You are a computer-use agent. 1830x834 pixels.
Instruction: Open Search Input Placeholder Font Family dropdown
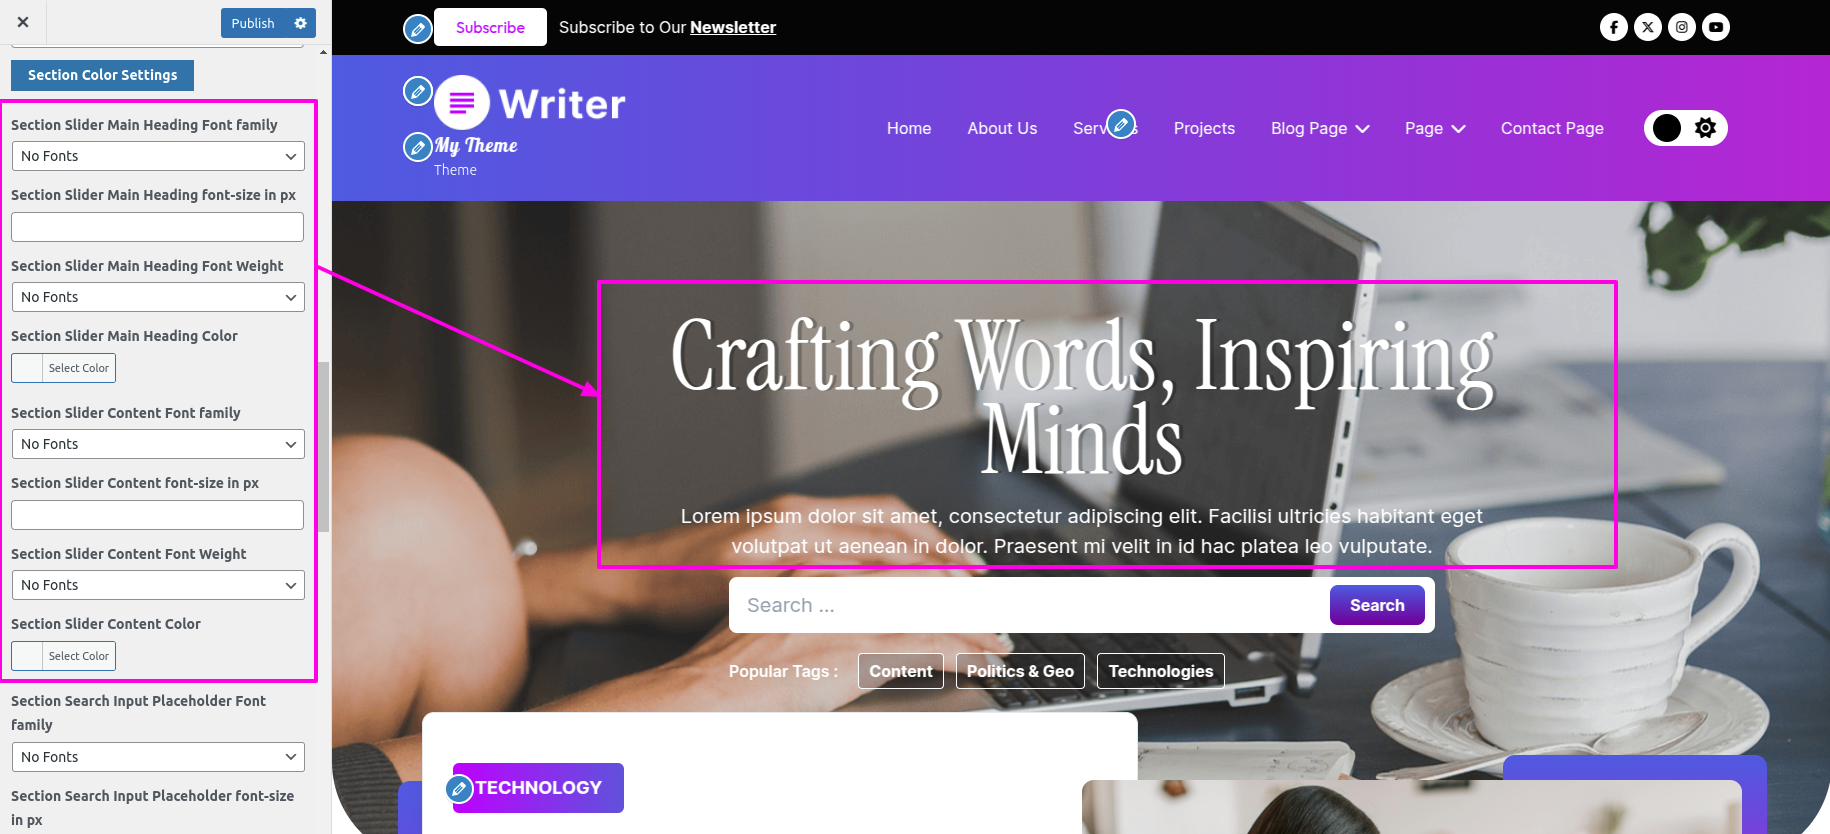pos(158,757)
